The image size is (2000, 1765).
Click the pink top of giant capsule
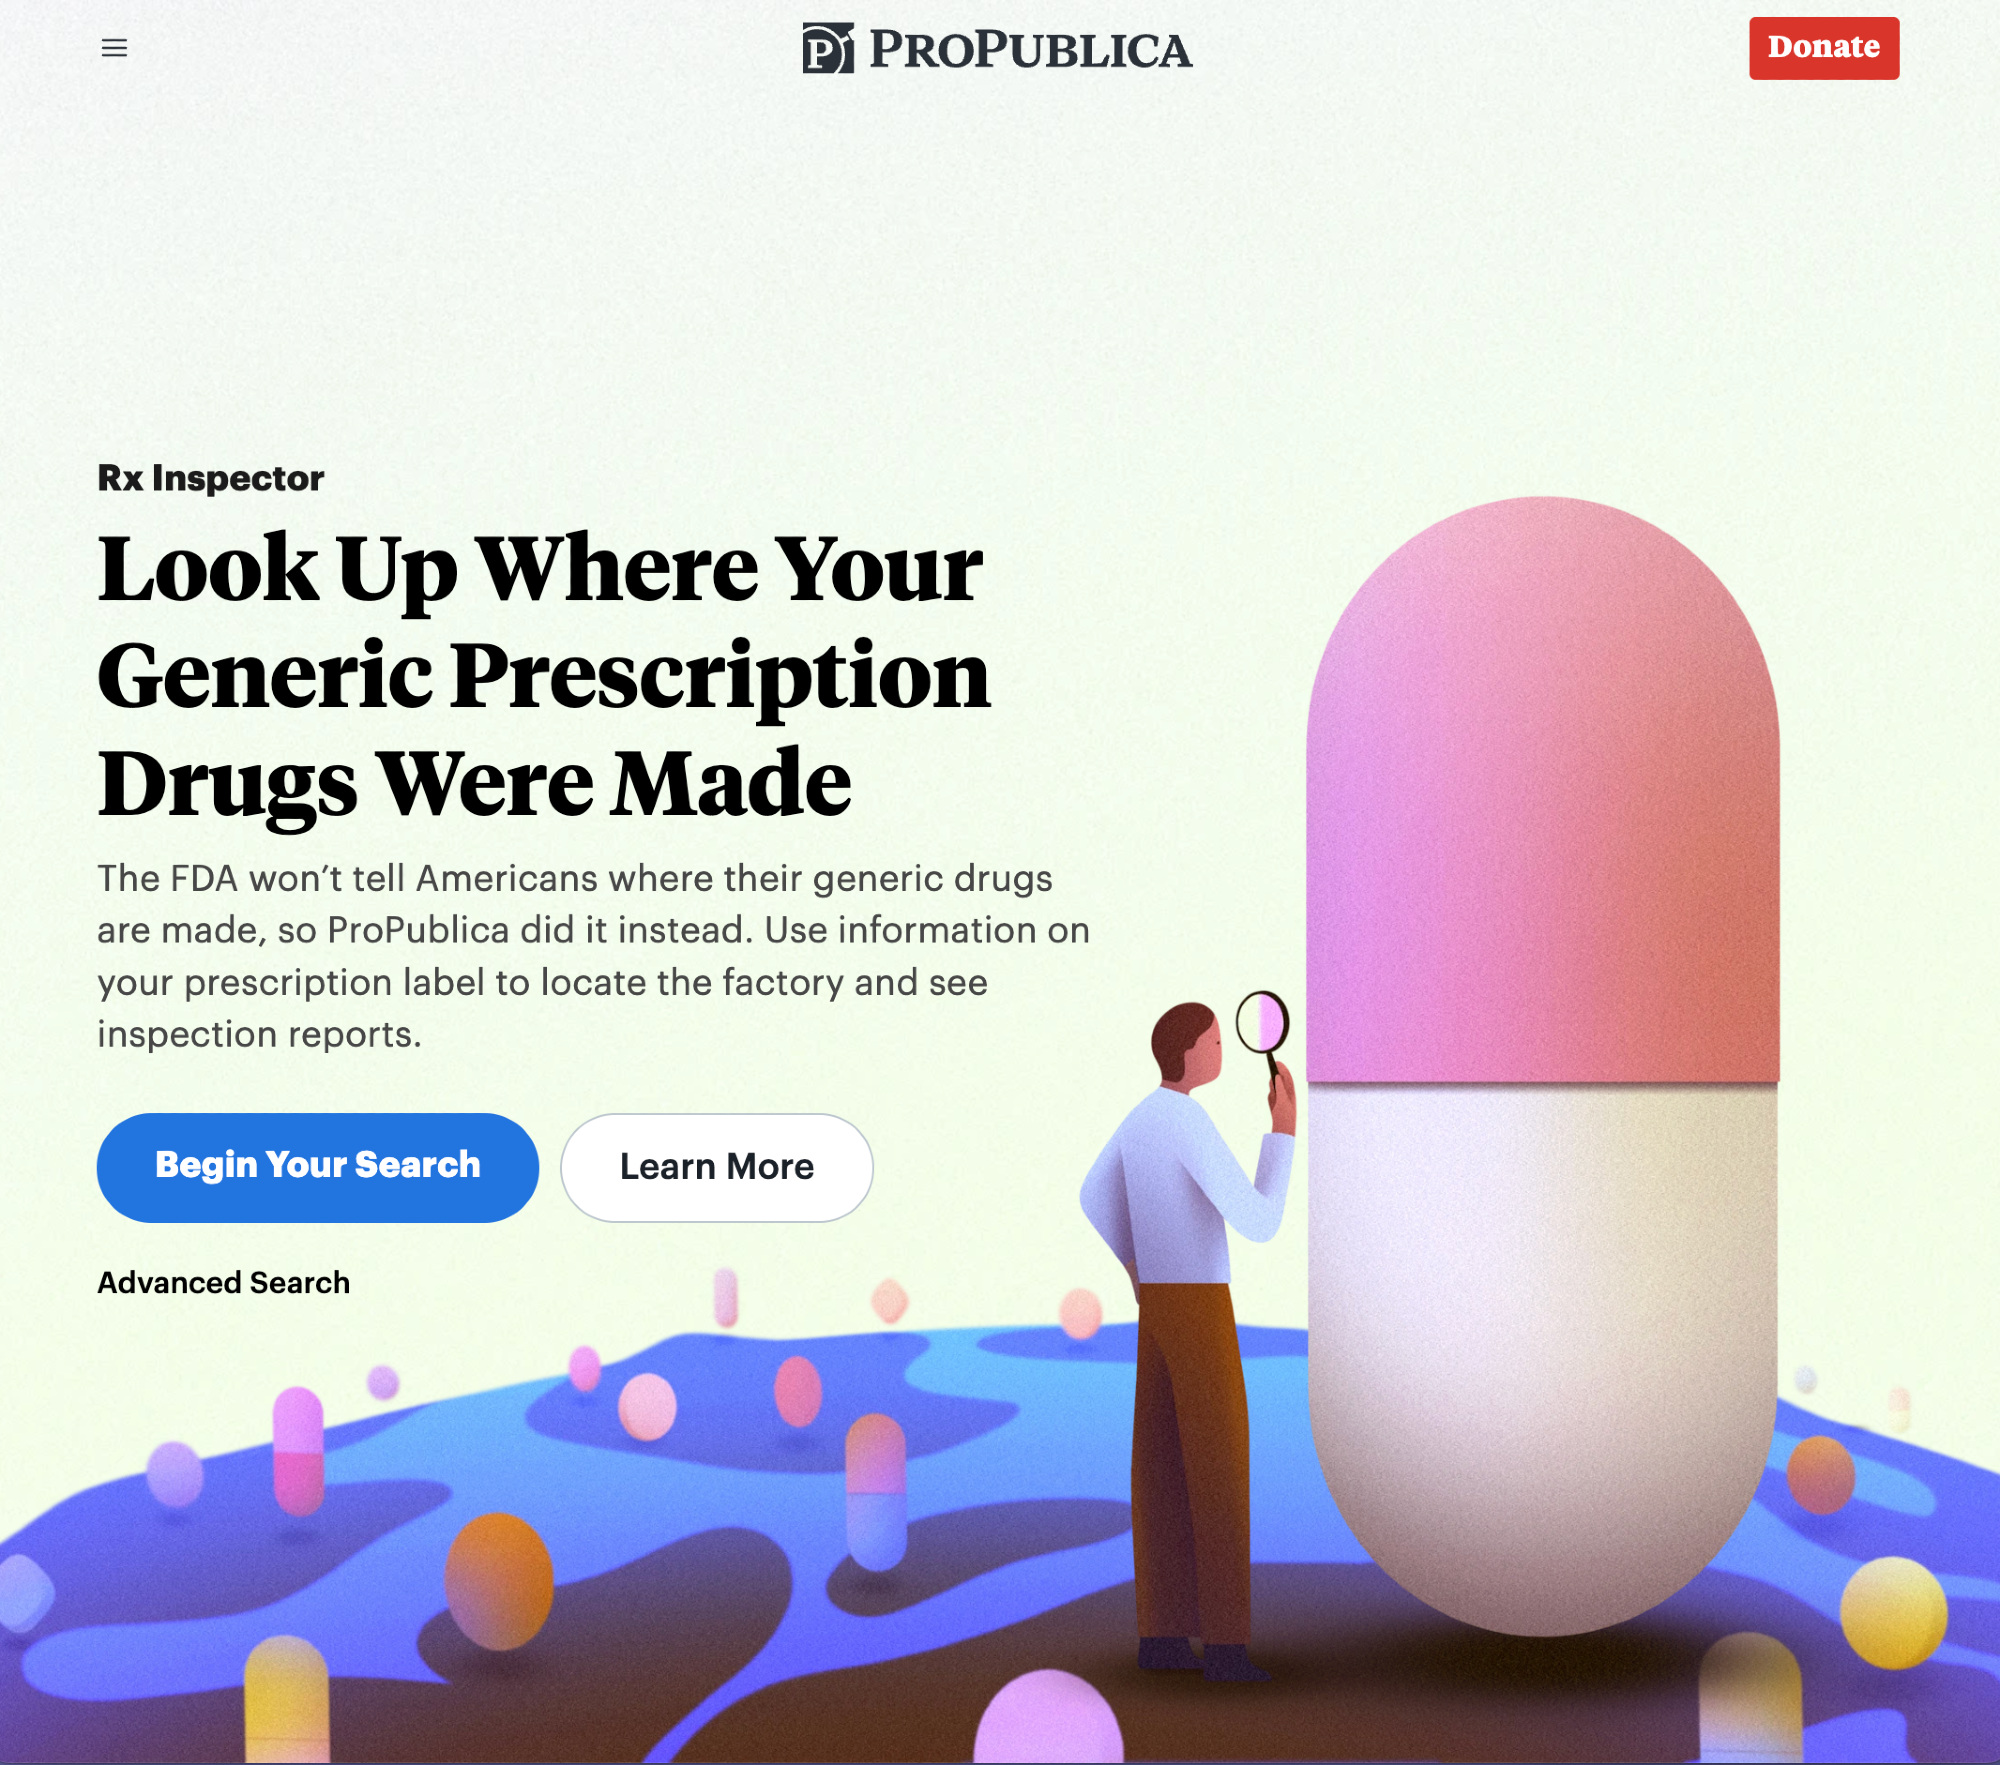(x=1543, y=790)
